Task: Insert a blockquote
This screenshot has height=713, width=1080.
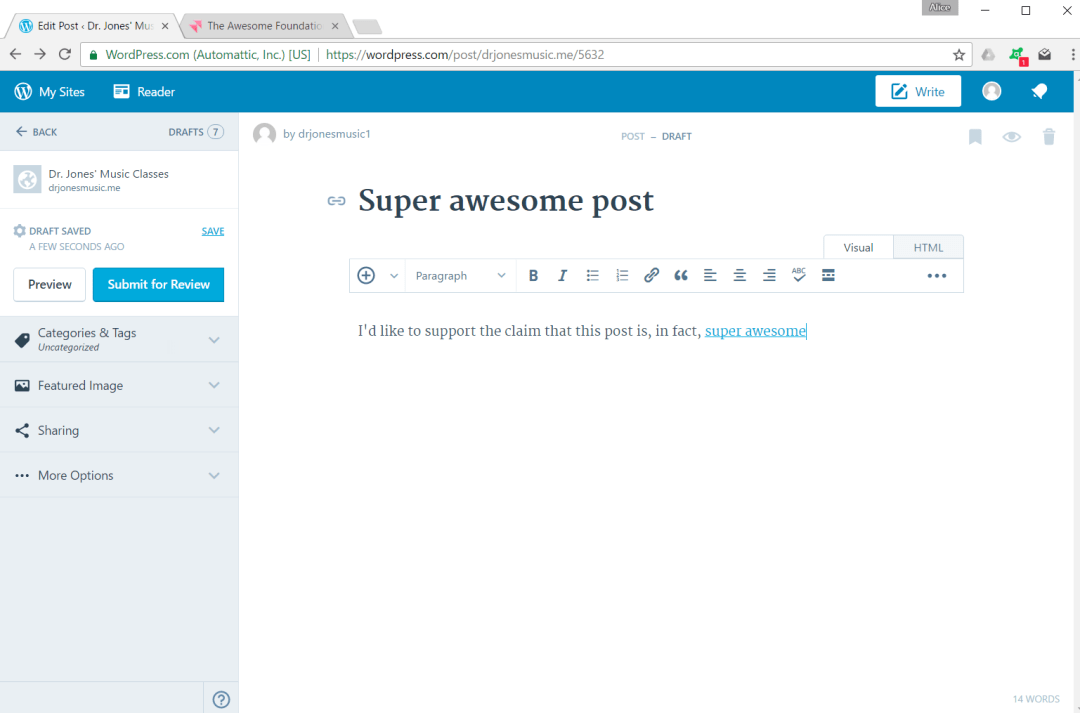Action: 681,275
